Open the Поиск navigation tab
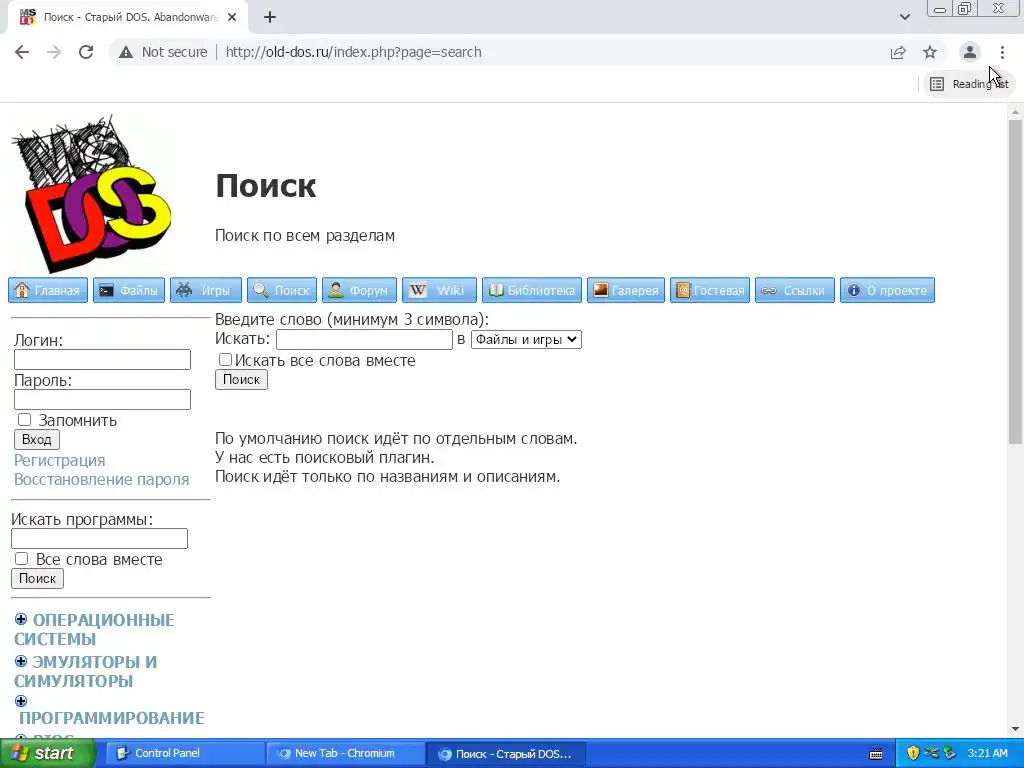The width and height of the screenshot is (1024, 768). (282, 290)
